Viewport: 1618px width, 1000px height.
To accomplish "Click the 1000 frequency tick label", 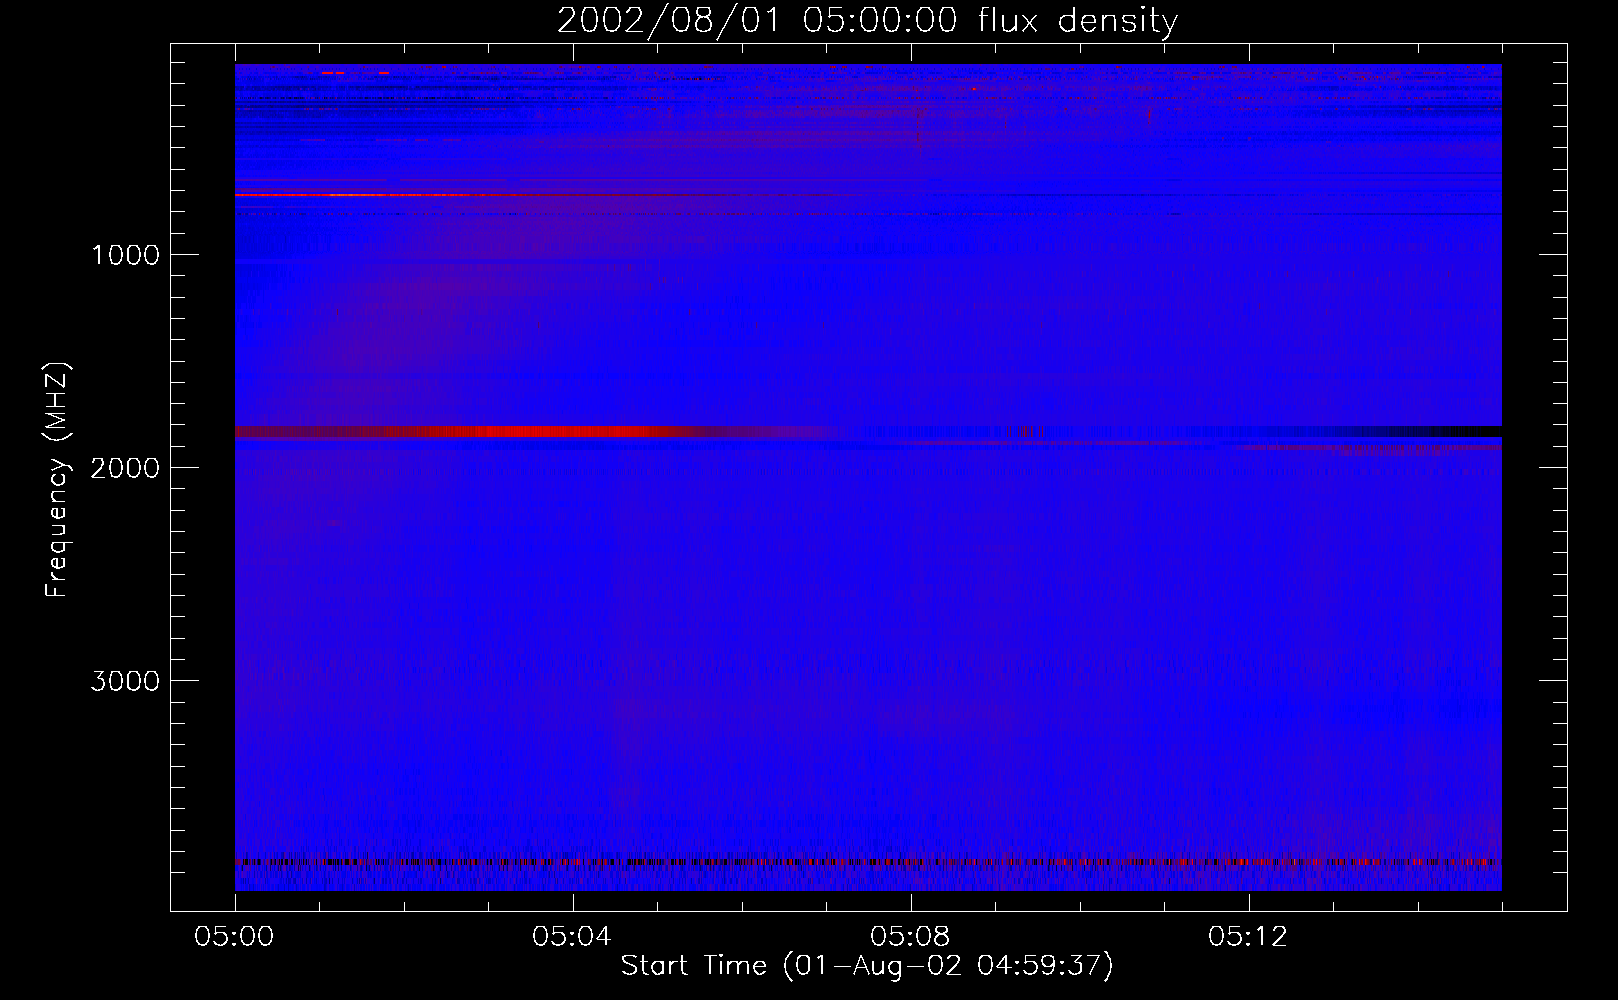I will [x=125, y=255].
